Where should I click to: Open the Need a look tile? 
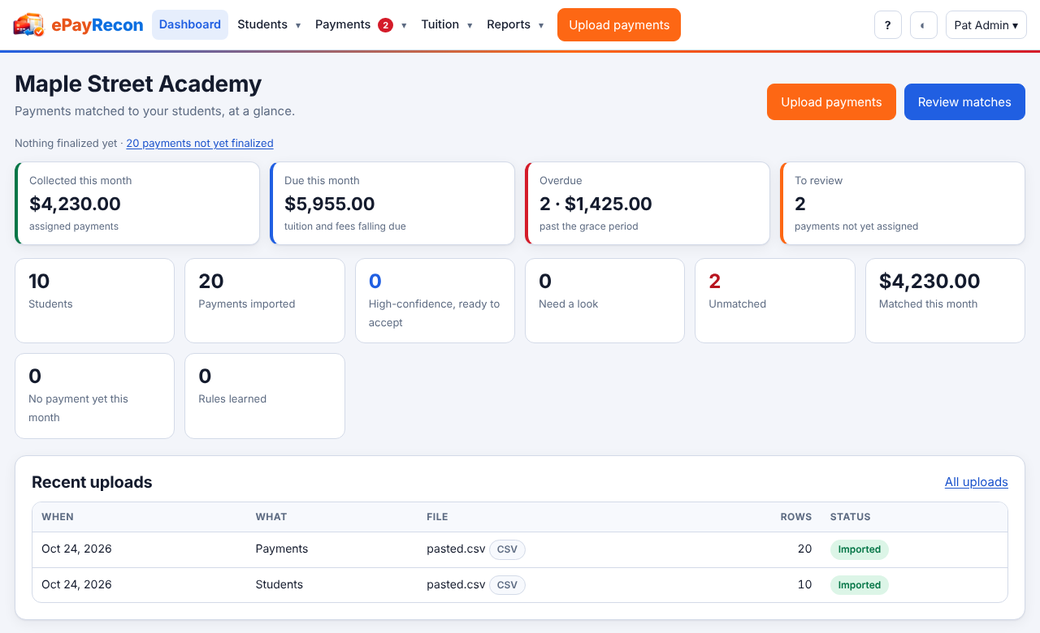point(605,301)
